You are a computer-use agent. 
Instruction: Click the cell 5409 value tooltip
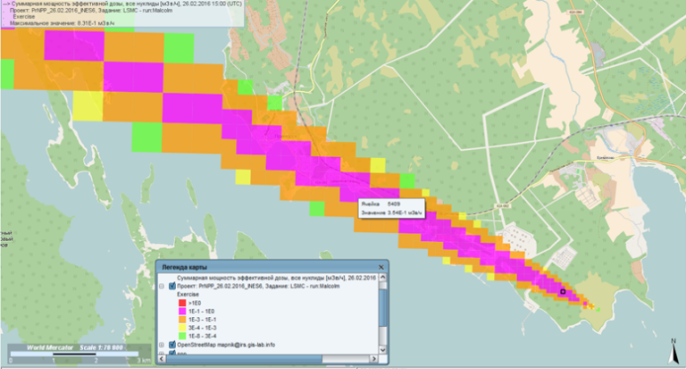tap(392, 208)
